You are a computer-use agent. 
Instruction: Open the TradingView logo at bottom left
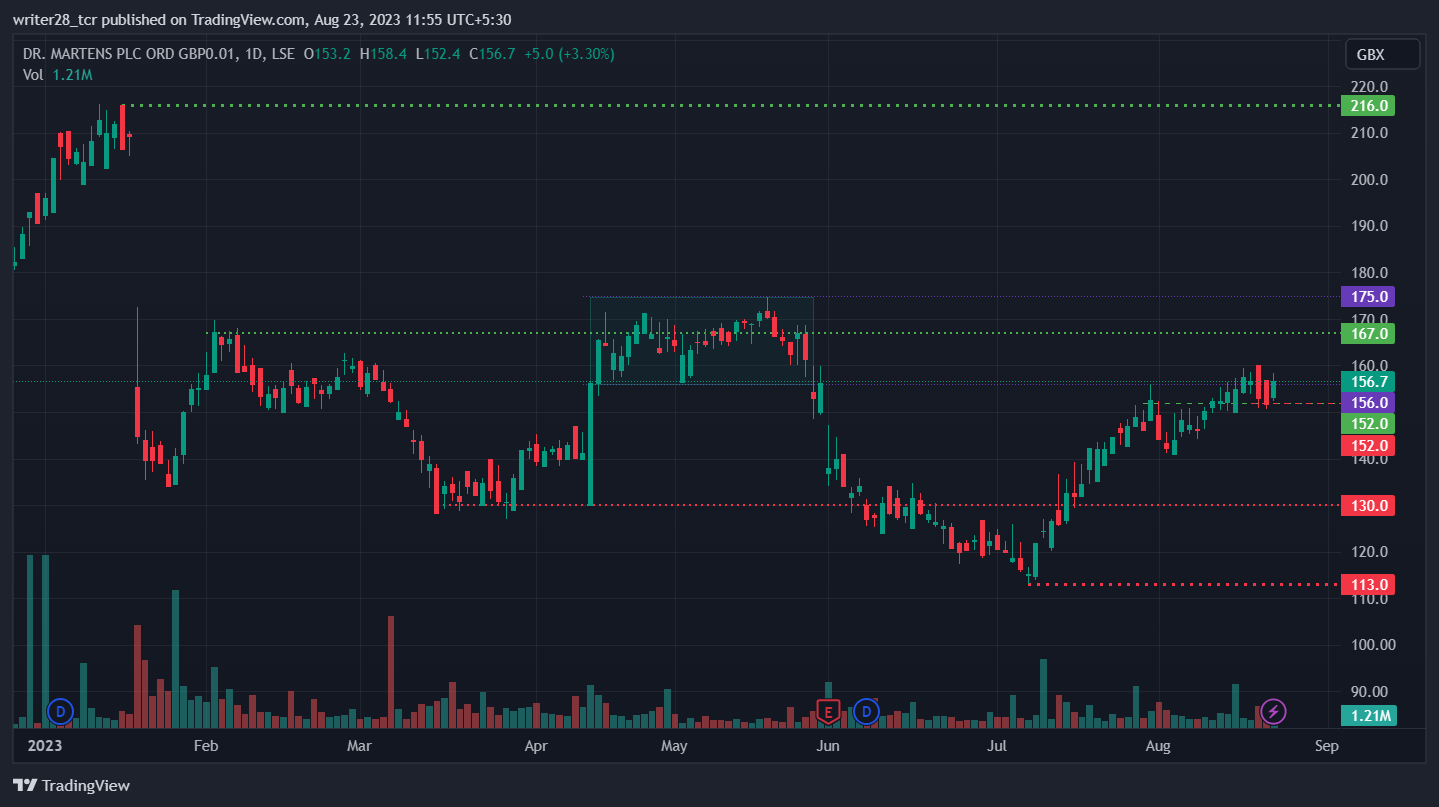click(71, 786)
